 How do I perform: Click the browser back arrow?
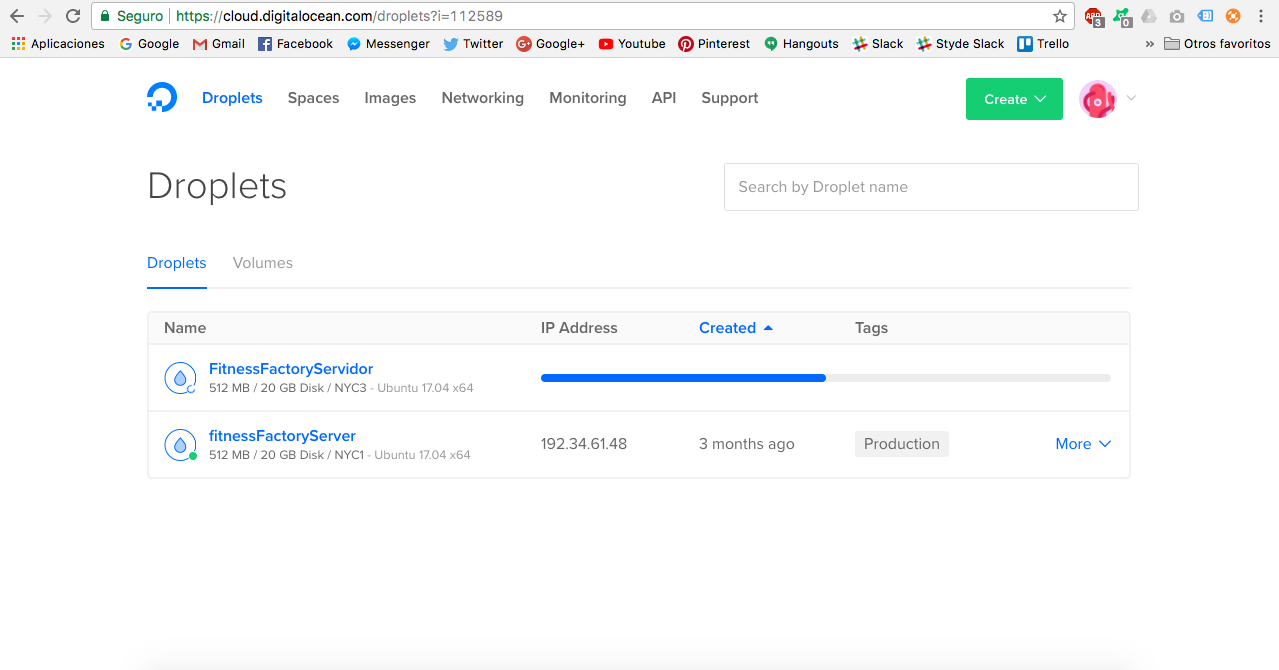coord(16,16)
